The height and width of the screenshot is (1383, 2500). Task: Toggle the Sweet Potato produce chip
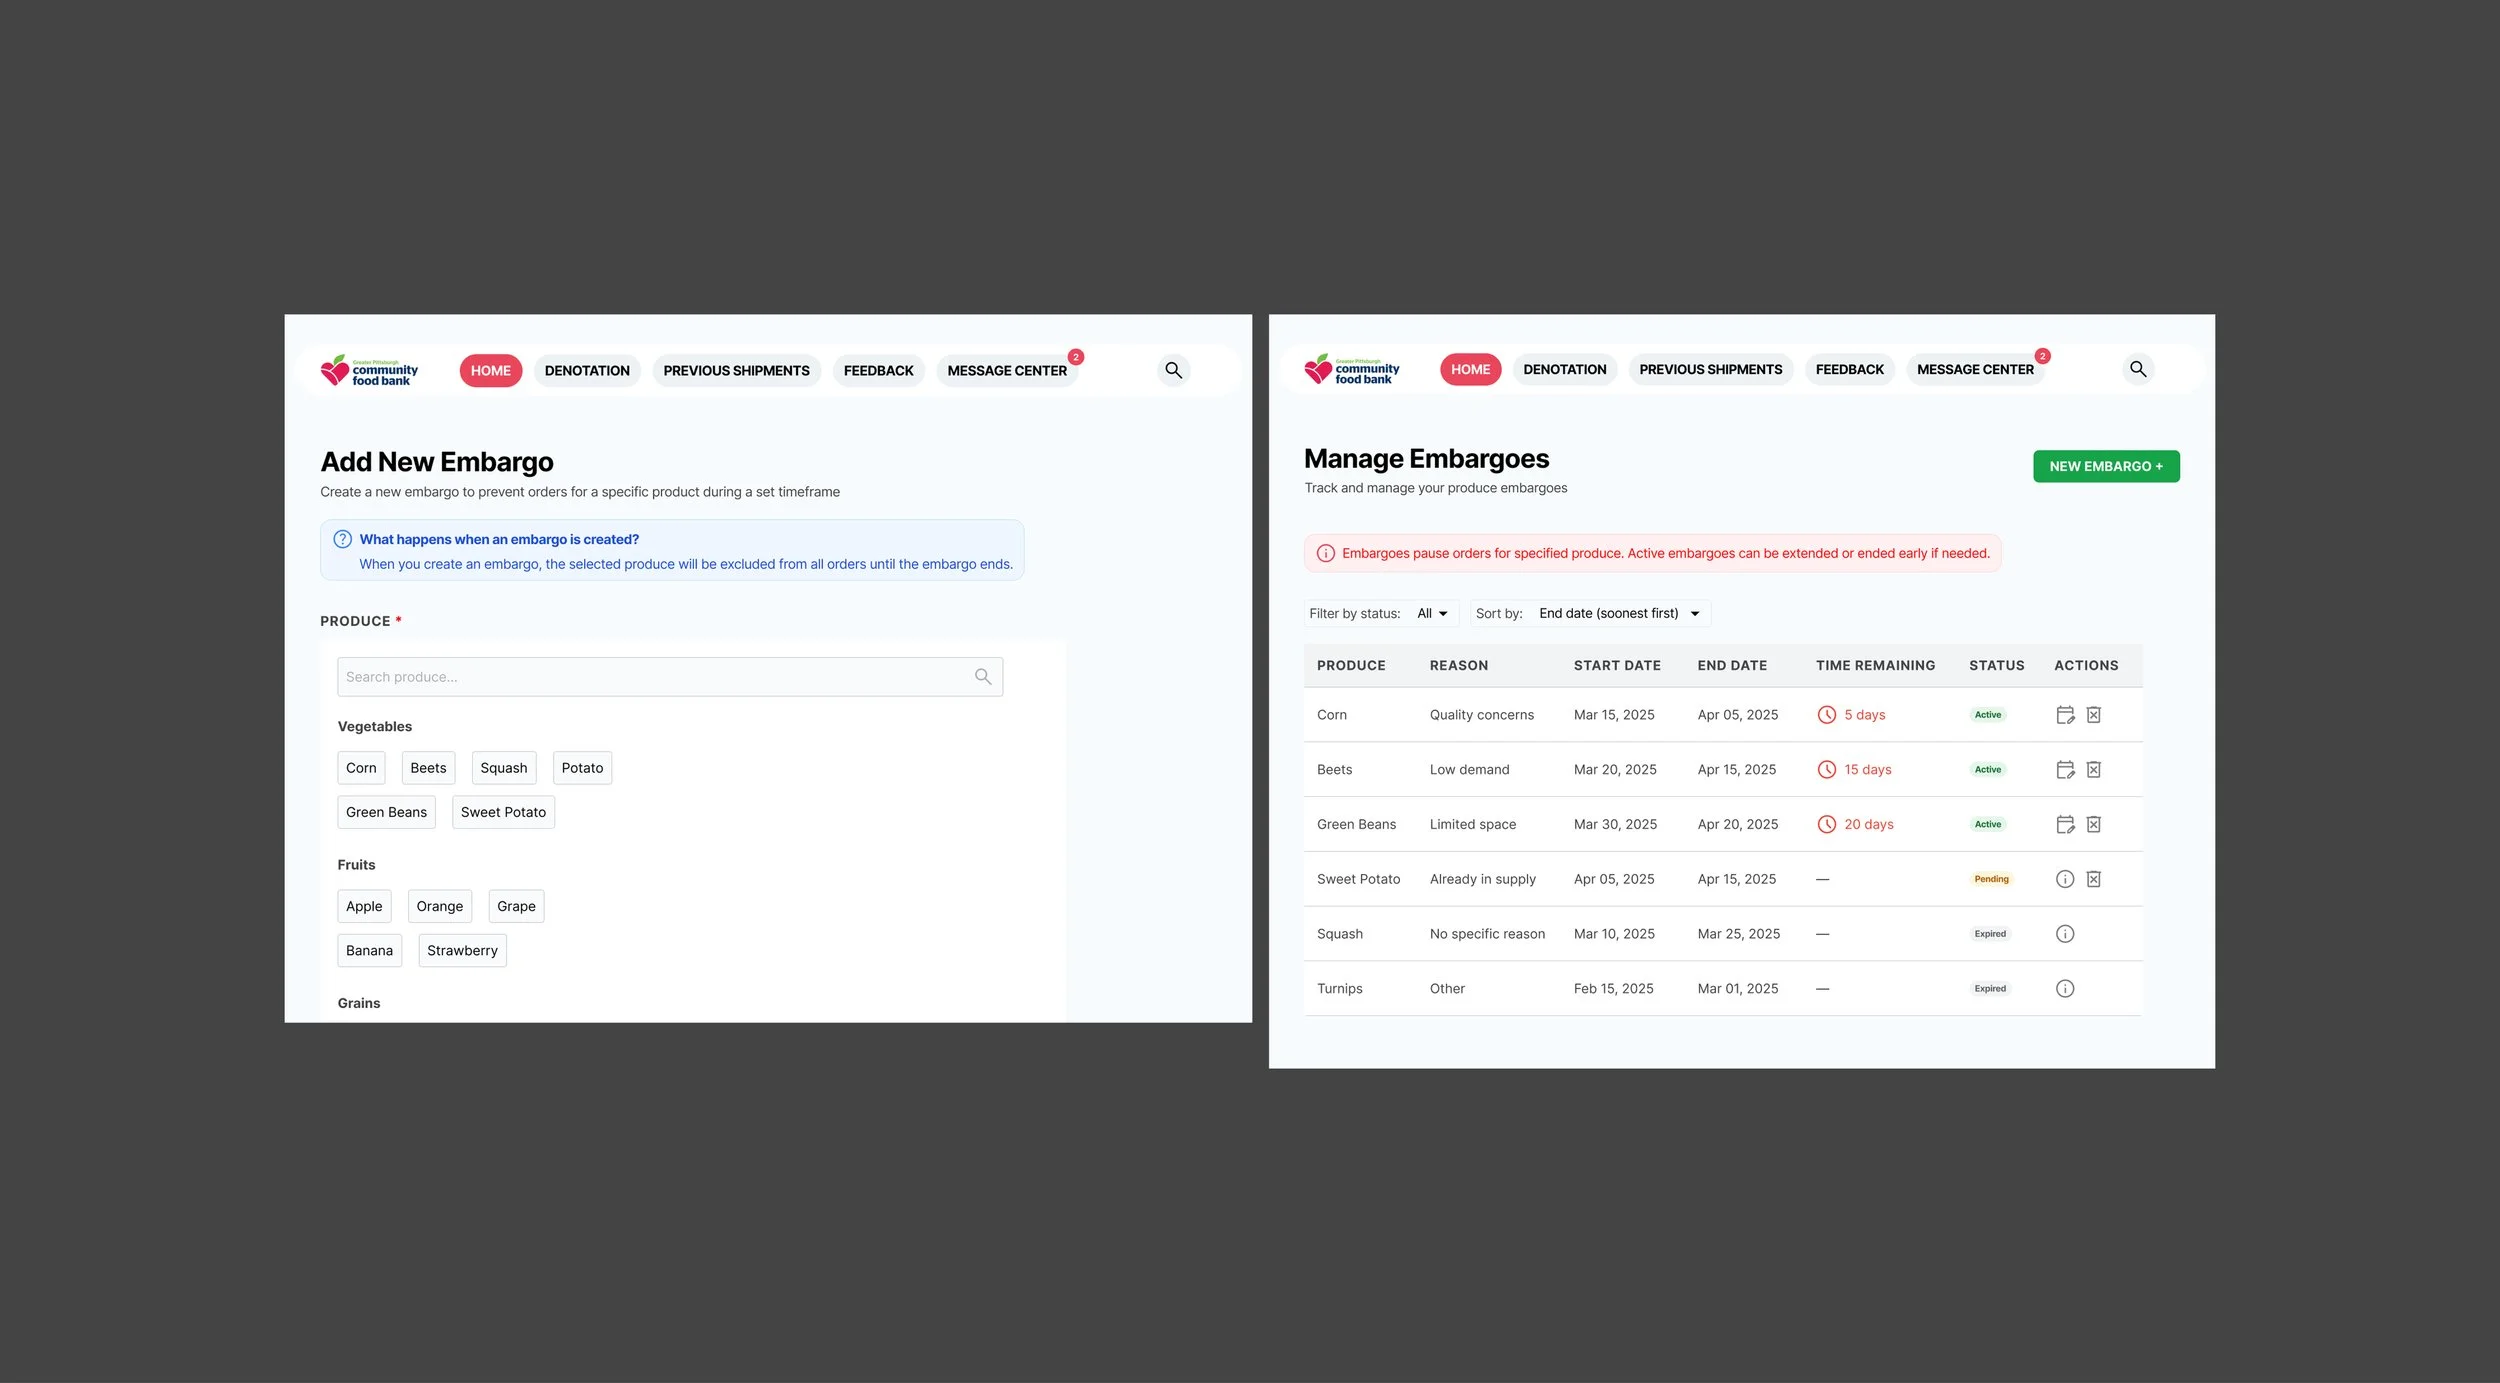point(503,812)
